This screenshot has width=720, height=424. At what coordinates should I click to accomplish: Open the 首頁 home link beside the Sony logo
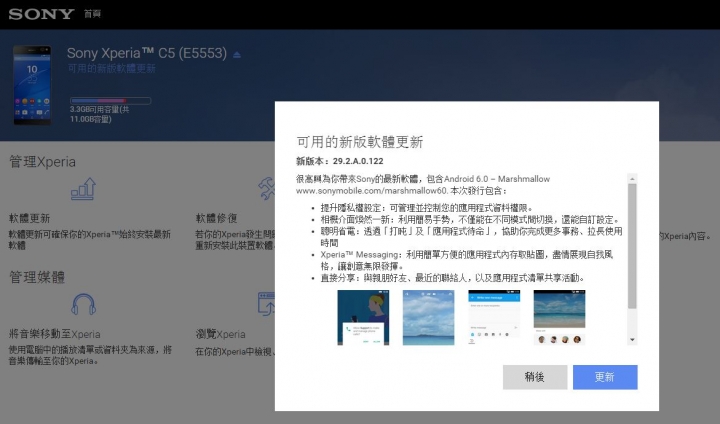tap(92, 14)
